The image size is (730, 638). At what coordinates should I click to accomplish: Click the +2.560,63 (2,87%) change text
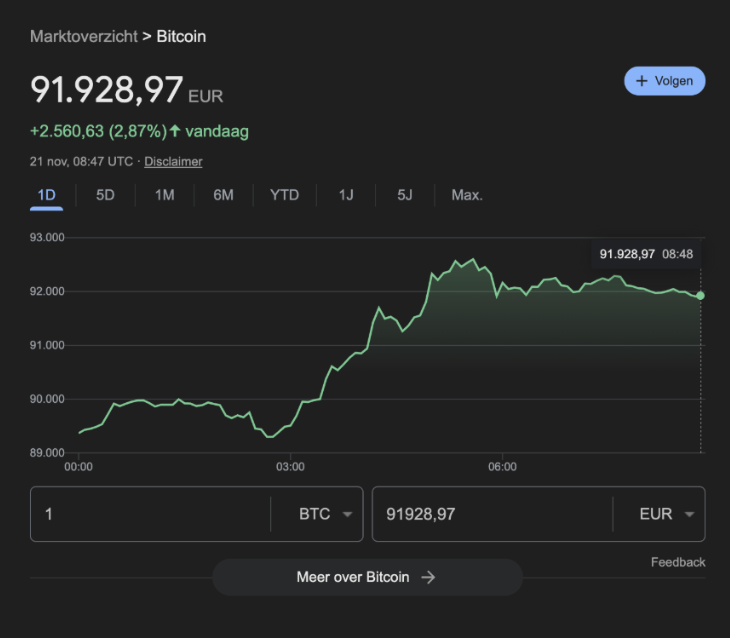(x=98, y=131)
